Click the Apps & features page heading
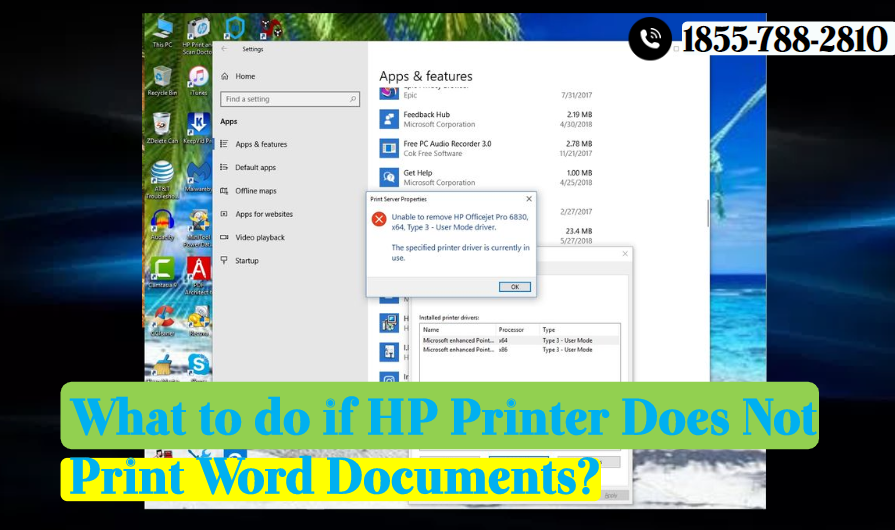This screenshot has width=895, height=530. coord(426,76)
